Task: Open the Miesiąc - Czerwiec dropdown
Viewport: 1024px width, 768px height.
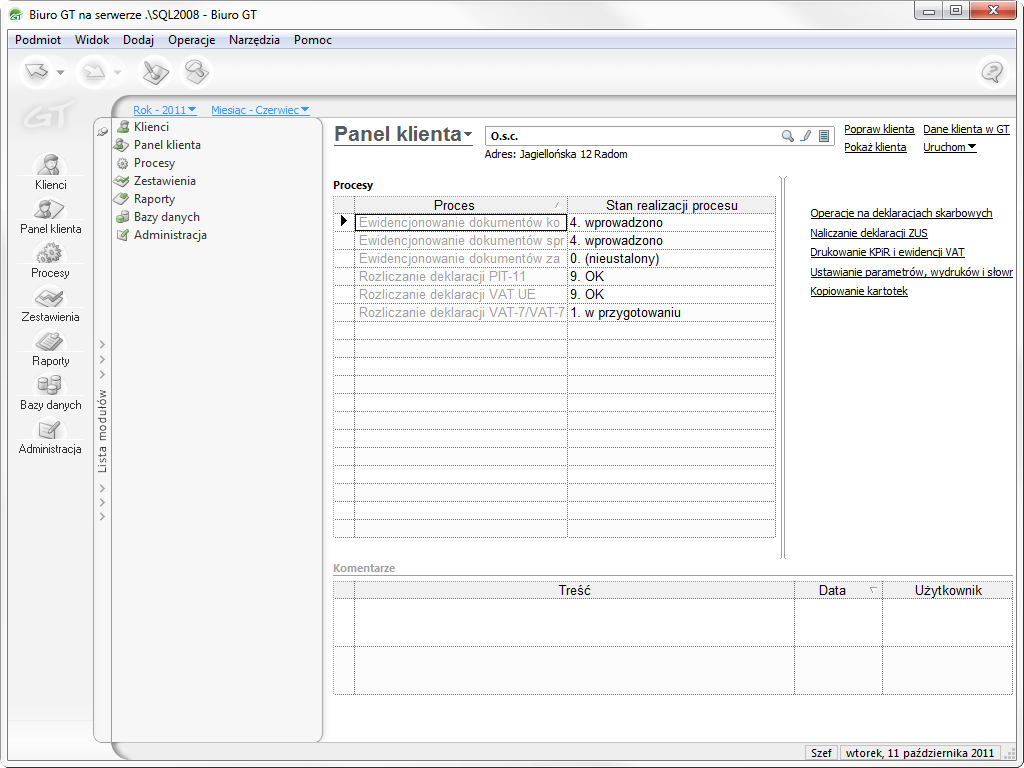Action: tap(260, 110)
